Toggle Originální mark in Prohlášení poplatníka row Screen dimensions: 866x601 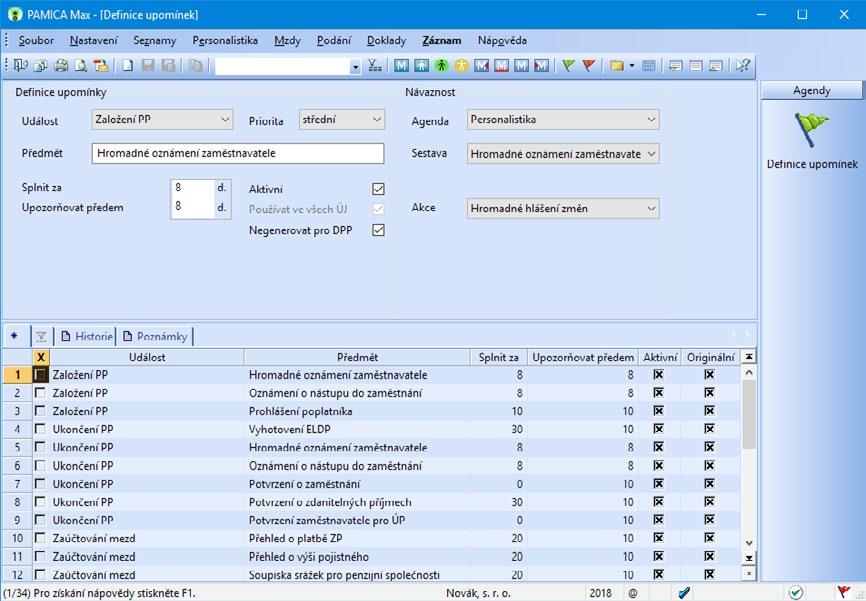(x=710, y=411)
